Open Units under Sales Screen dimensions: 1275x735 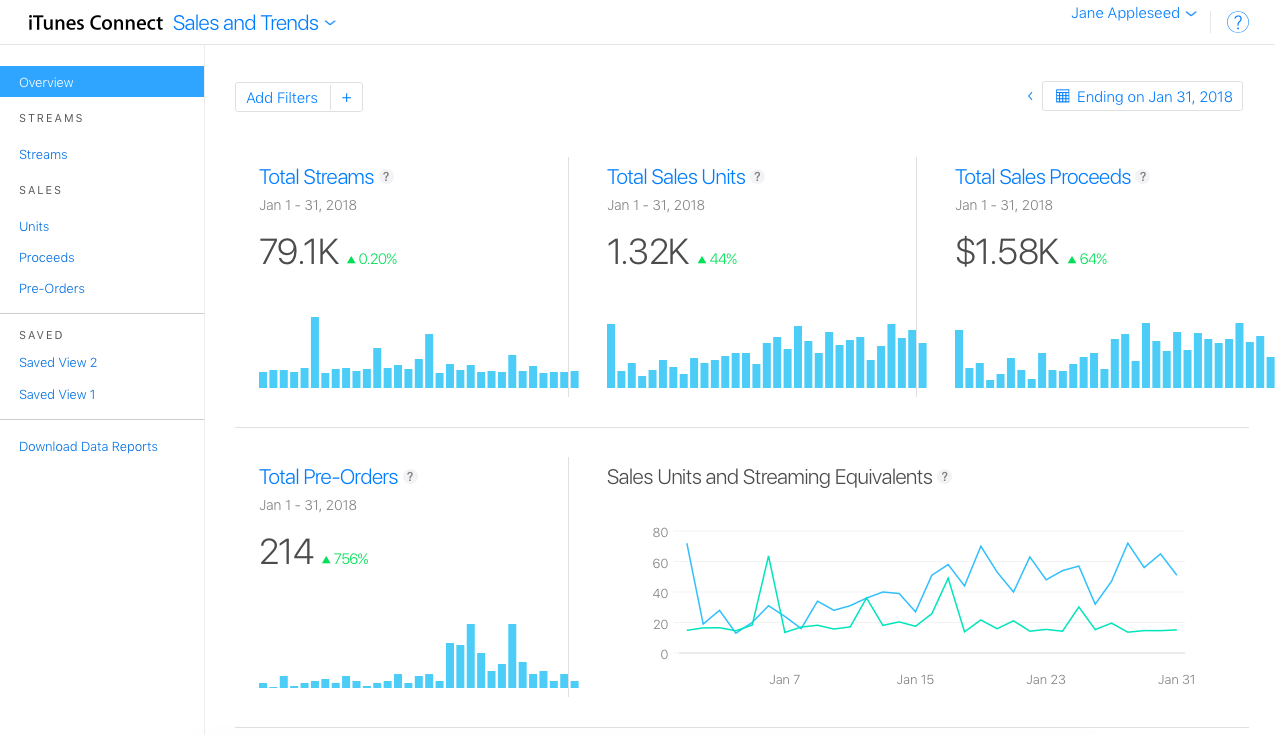34,226
